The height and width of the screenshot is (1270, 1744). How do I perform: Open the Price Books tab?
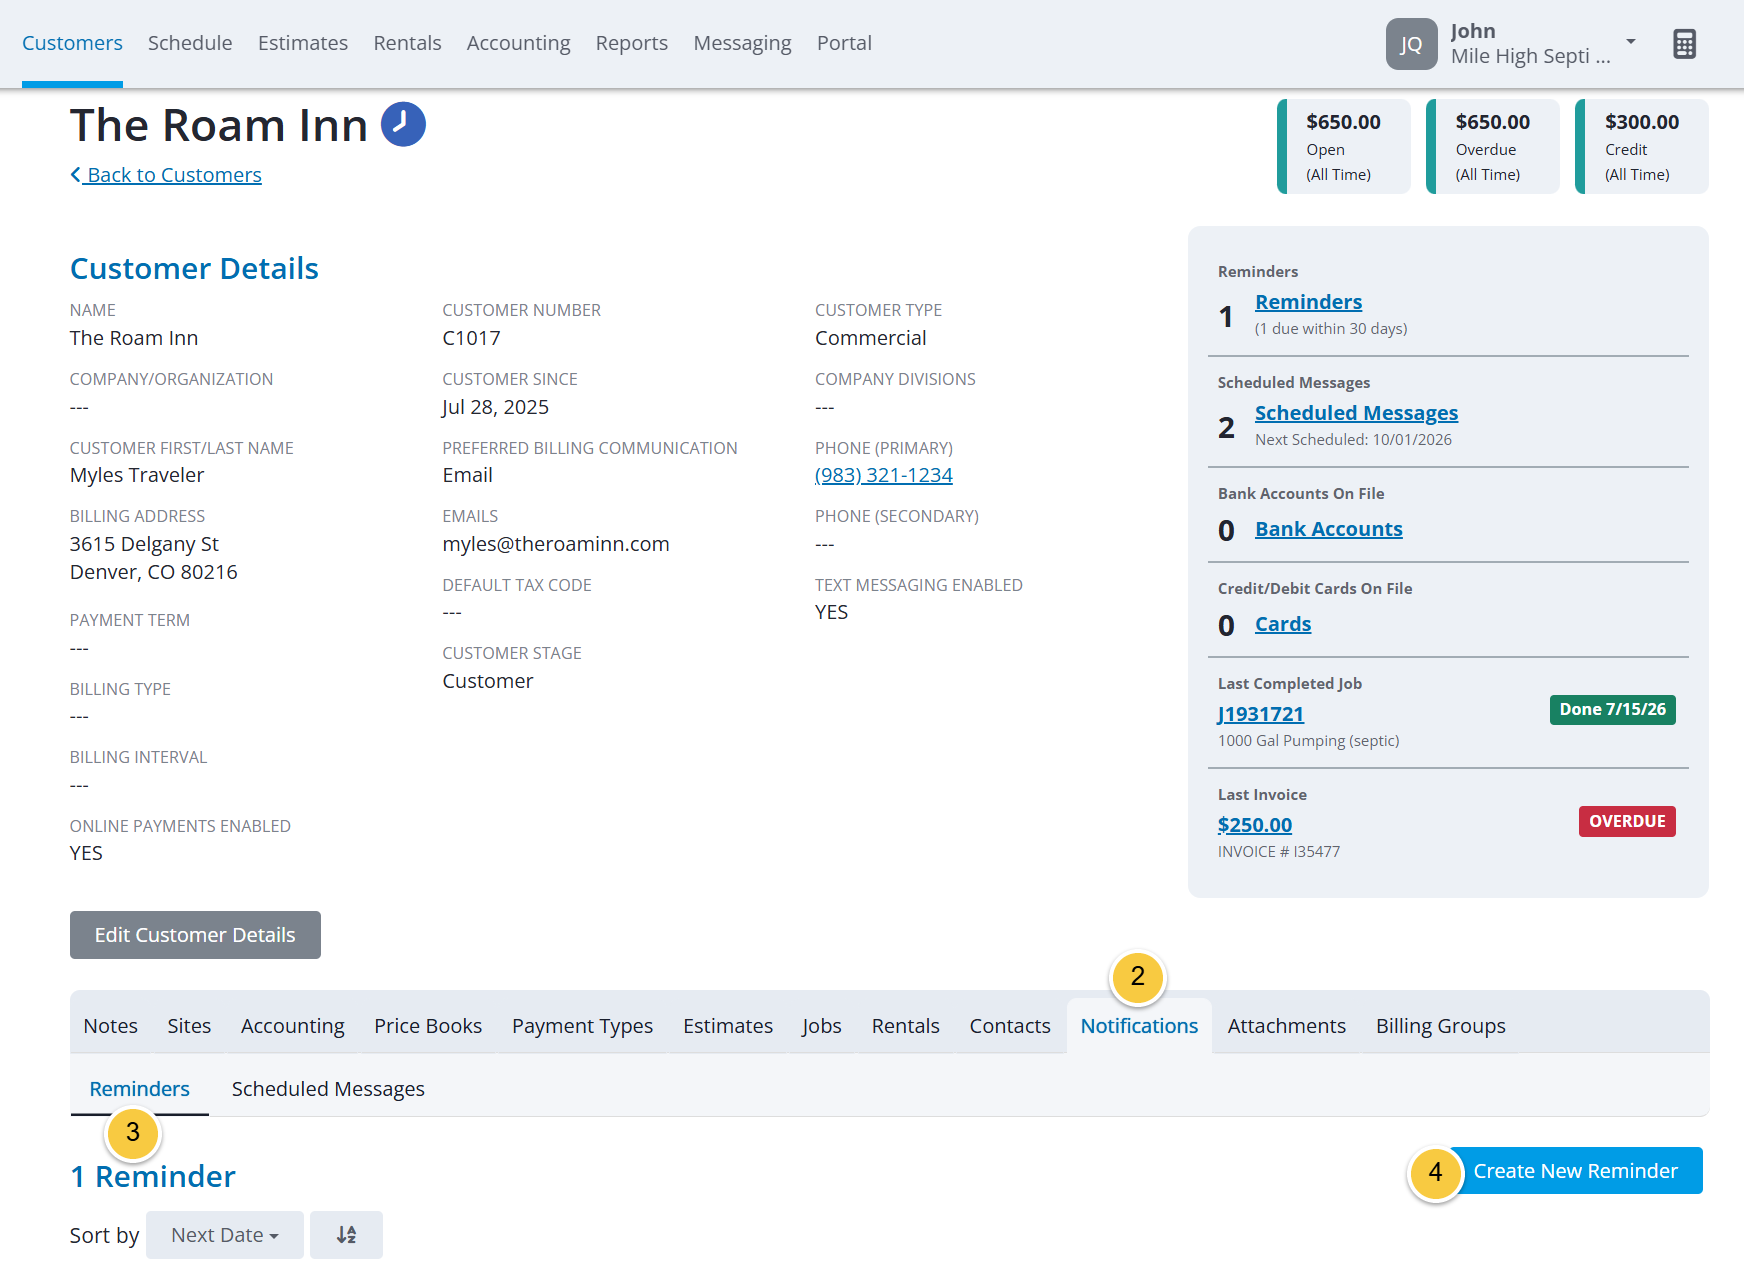[428, 1026]
